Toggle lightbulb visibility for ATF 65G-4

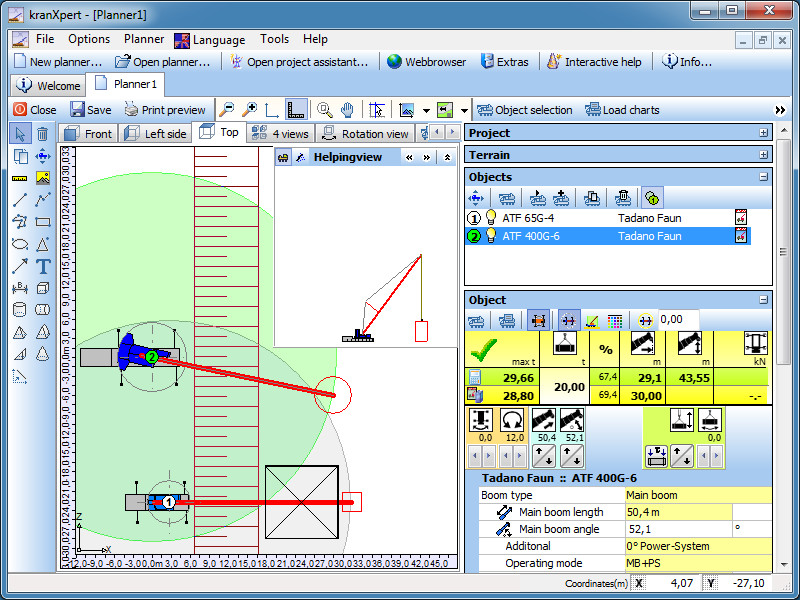[491, 217]
